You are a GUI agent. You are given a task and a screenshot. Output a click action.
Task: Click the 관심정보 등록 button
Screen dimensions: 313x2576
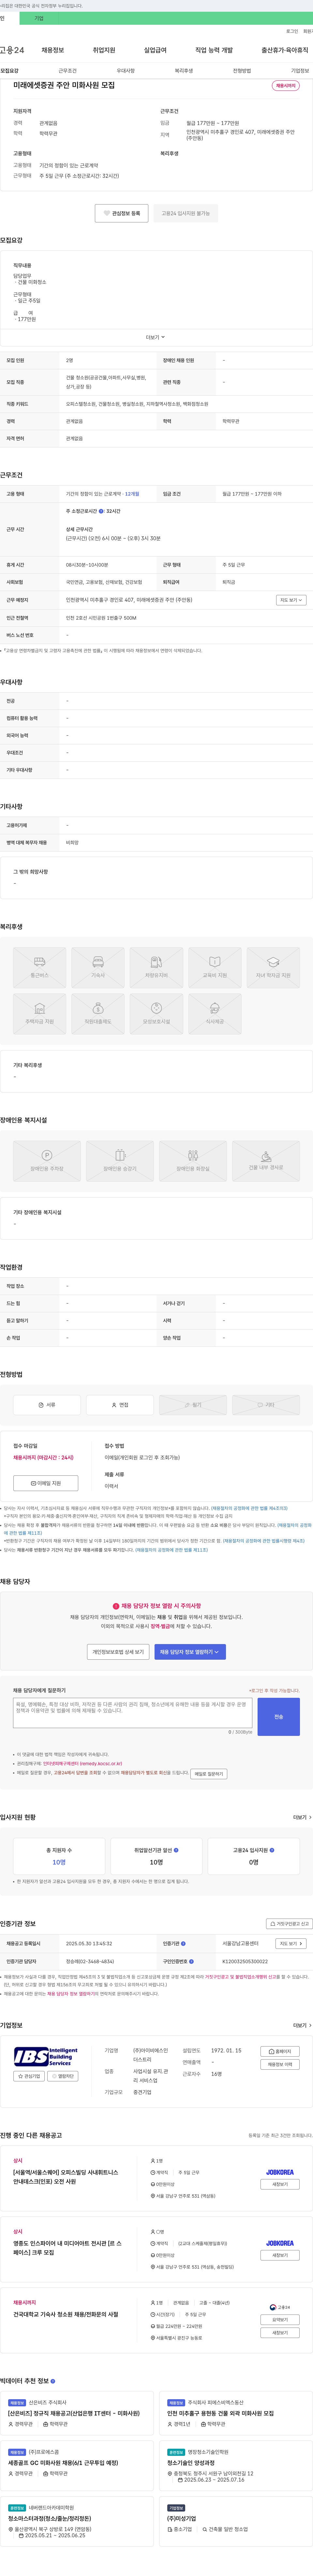[122, 213]
